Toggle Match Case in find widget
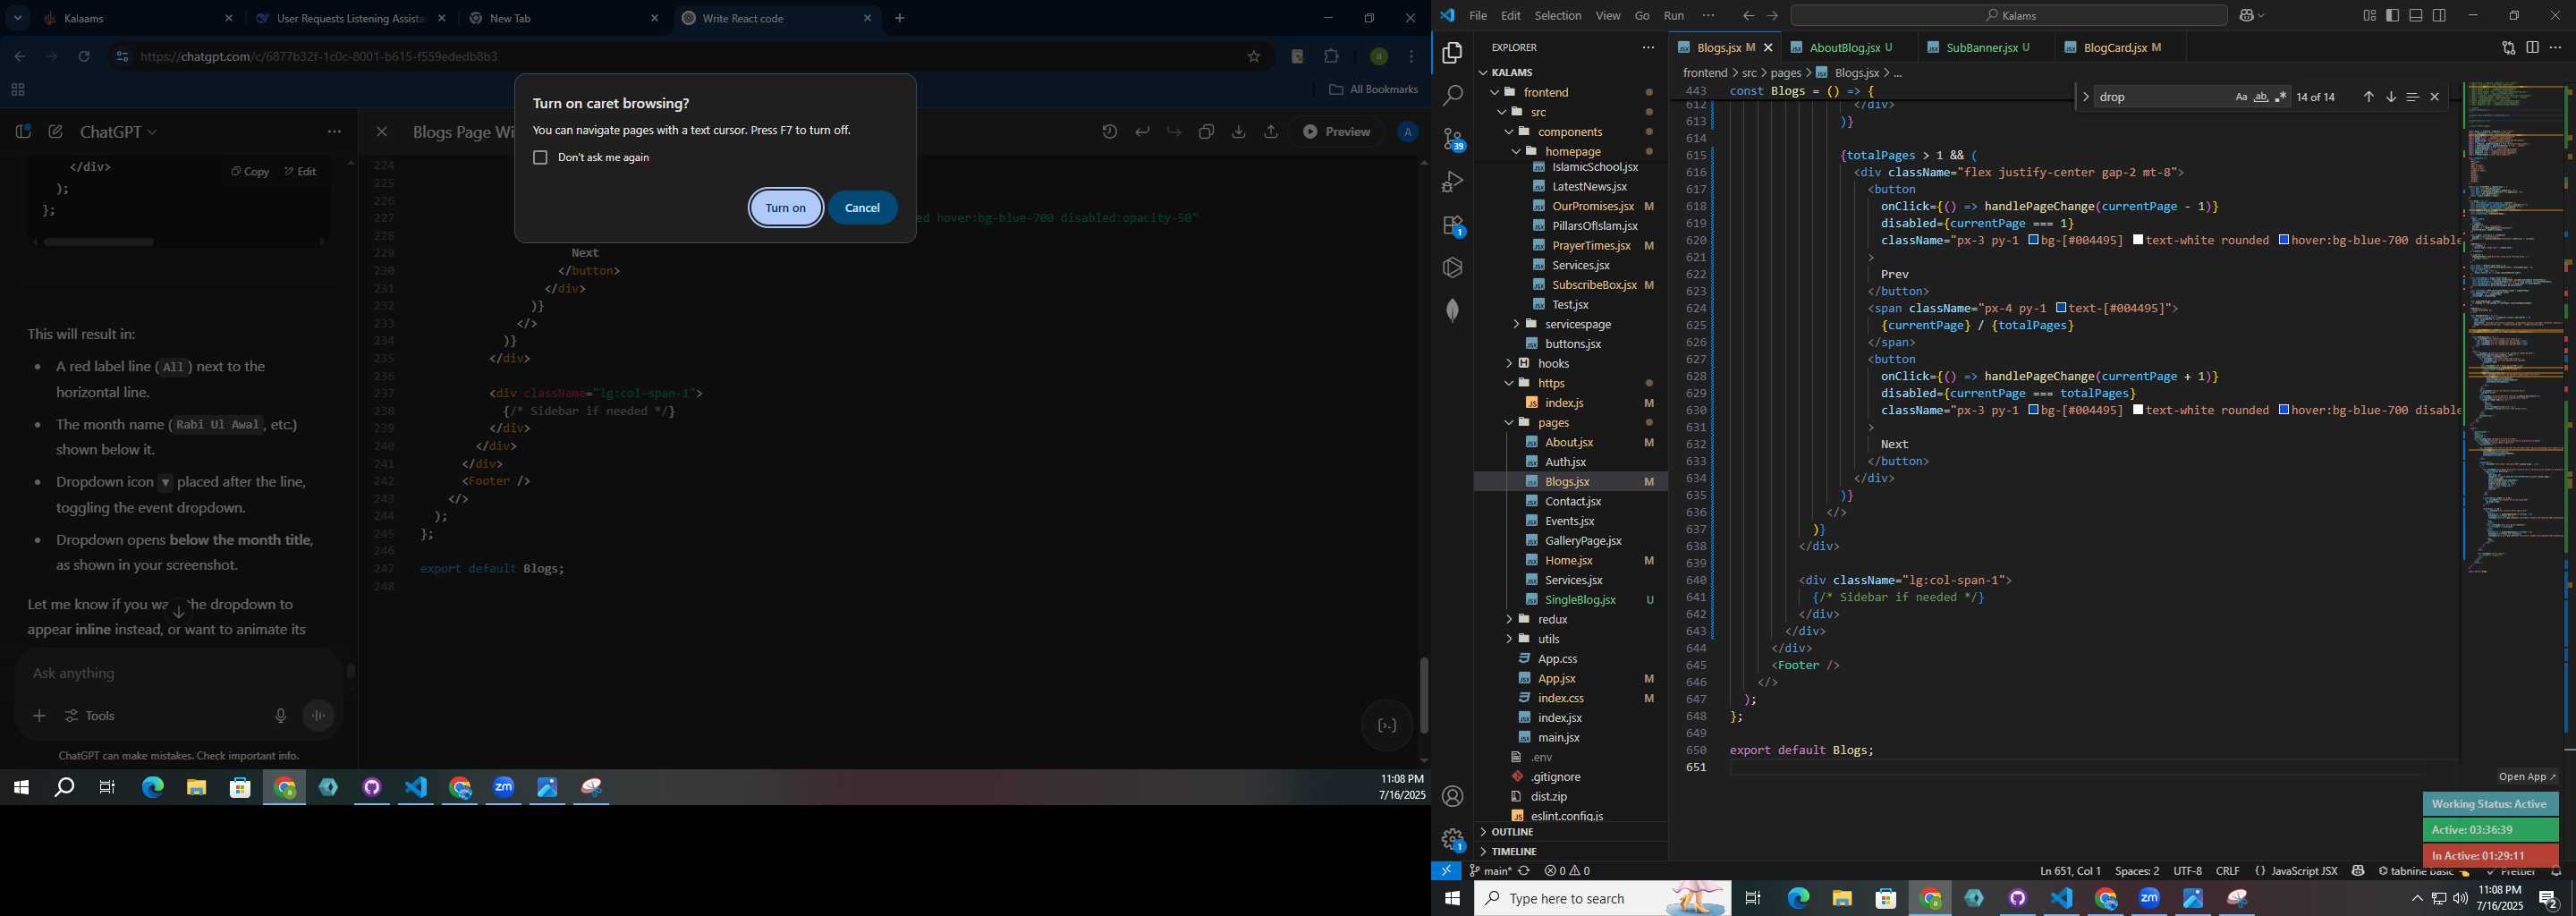The height and width of the screenshot is (916, 2576). click(2241, 97)
